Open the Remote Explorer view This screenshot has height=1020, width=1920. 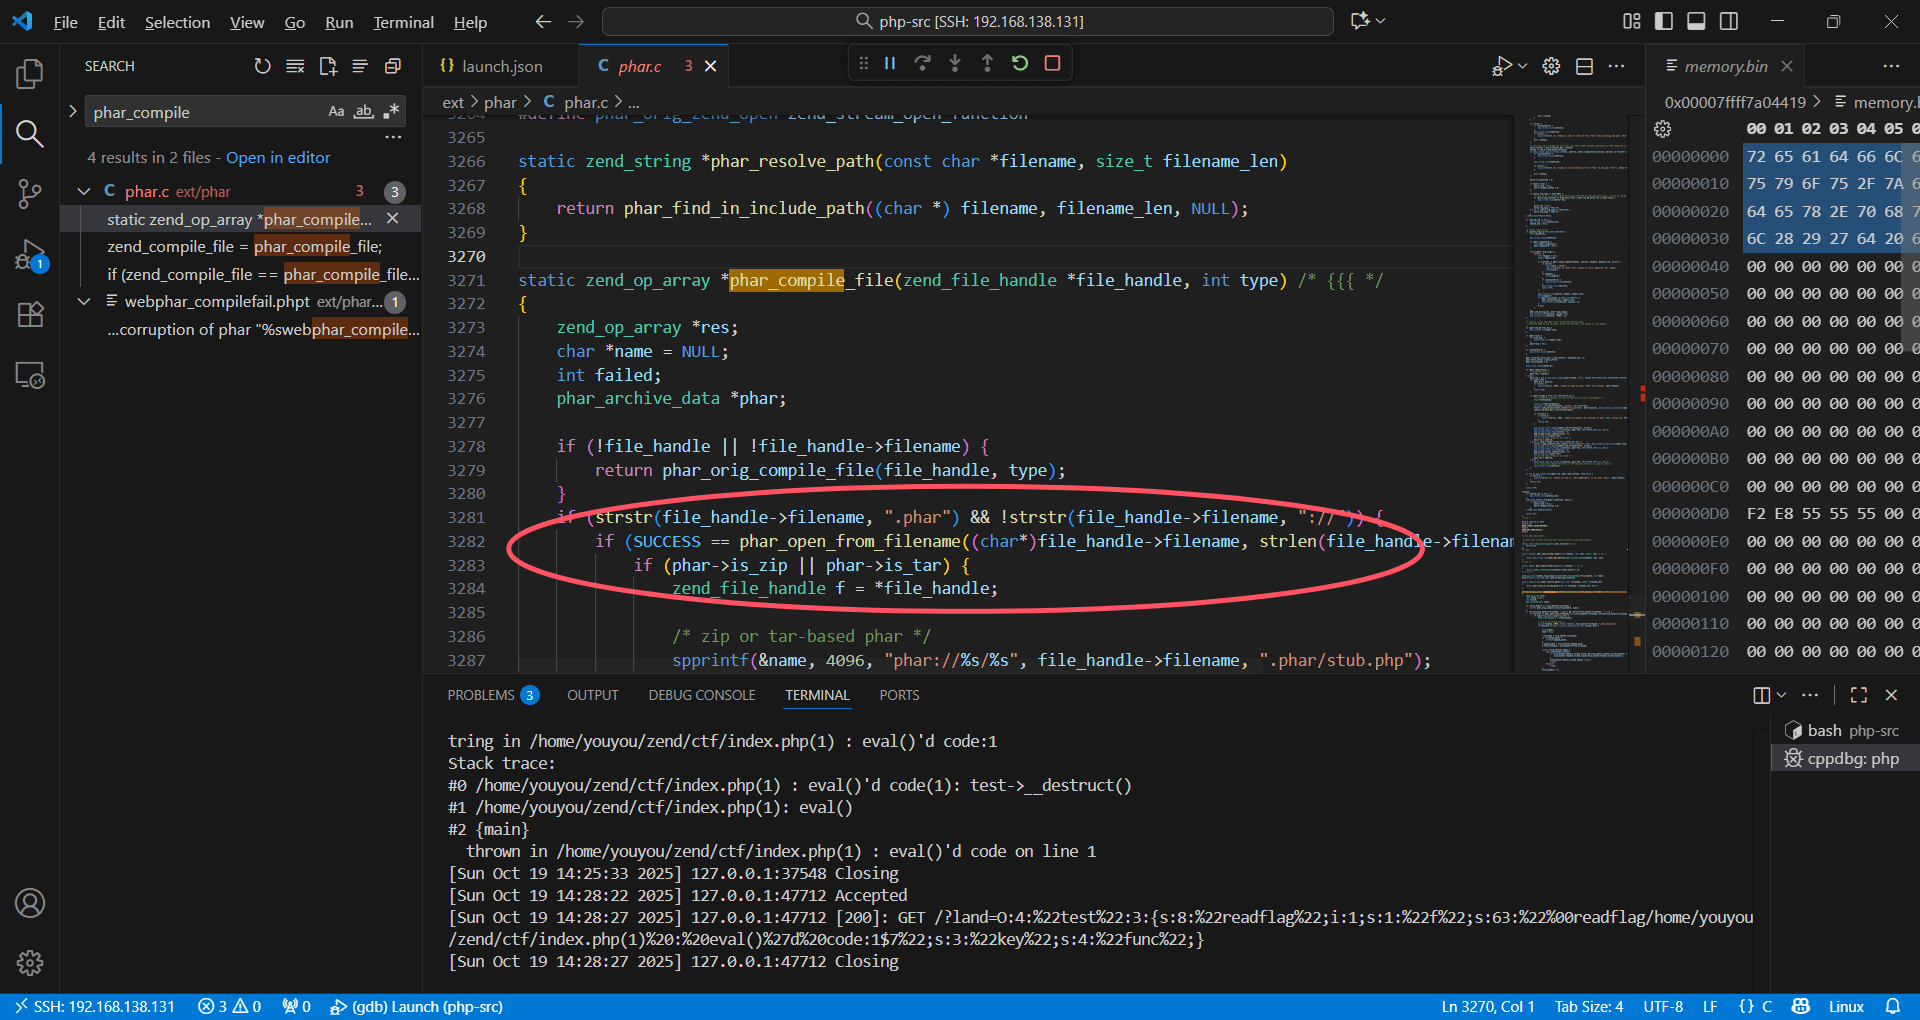tap(30, 376)
